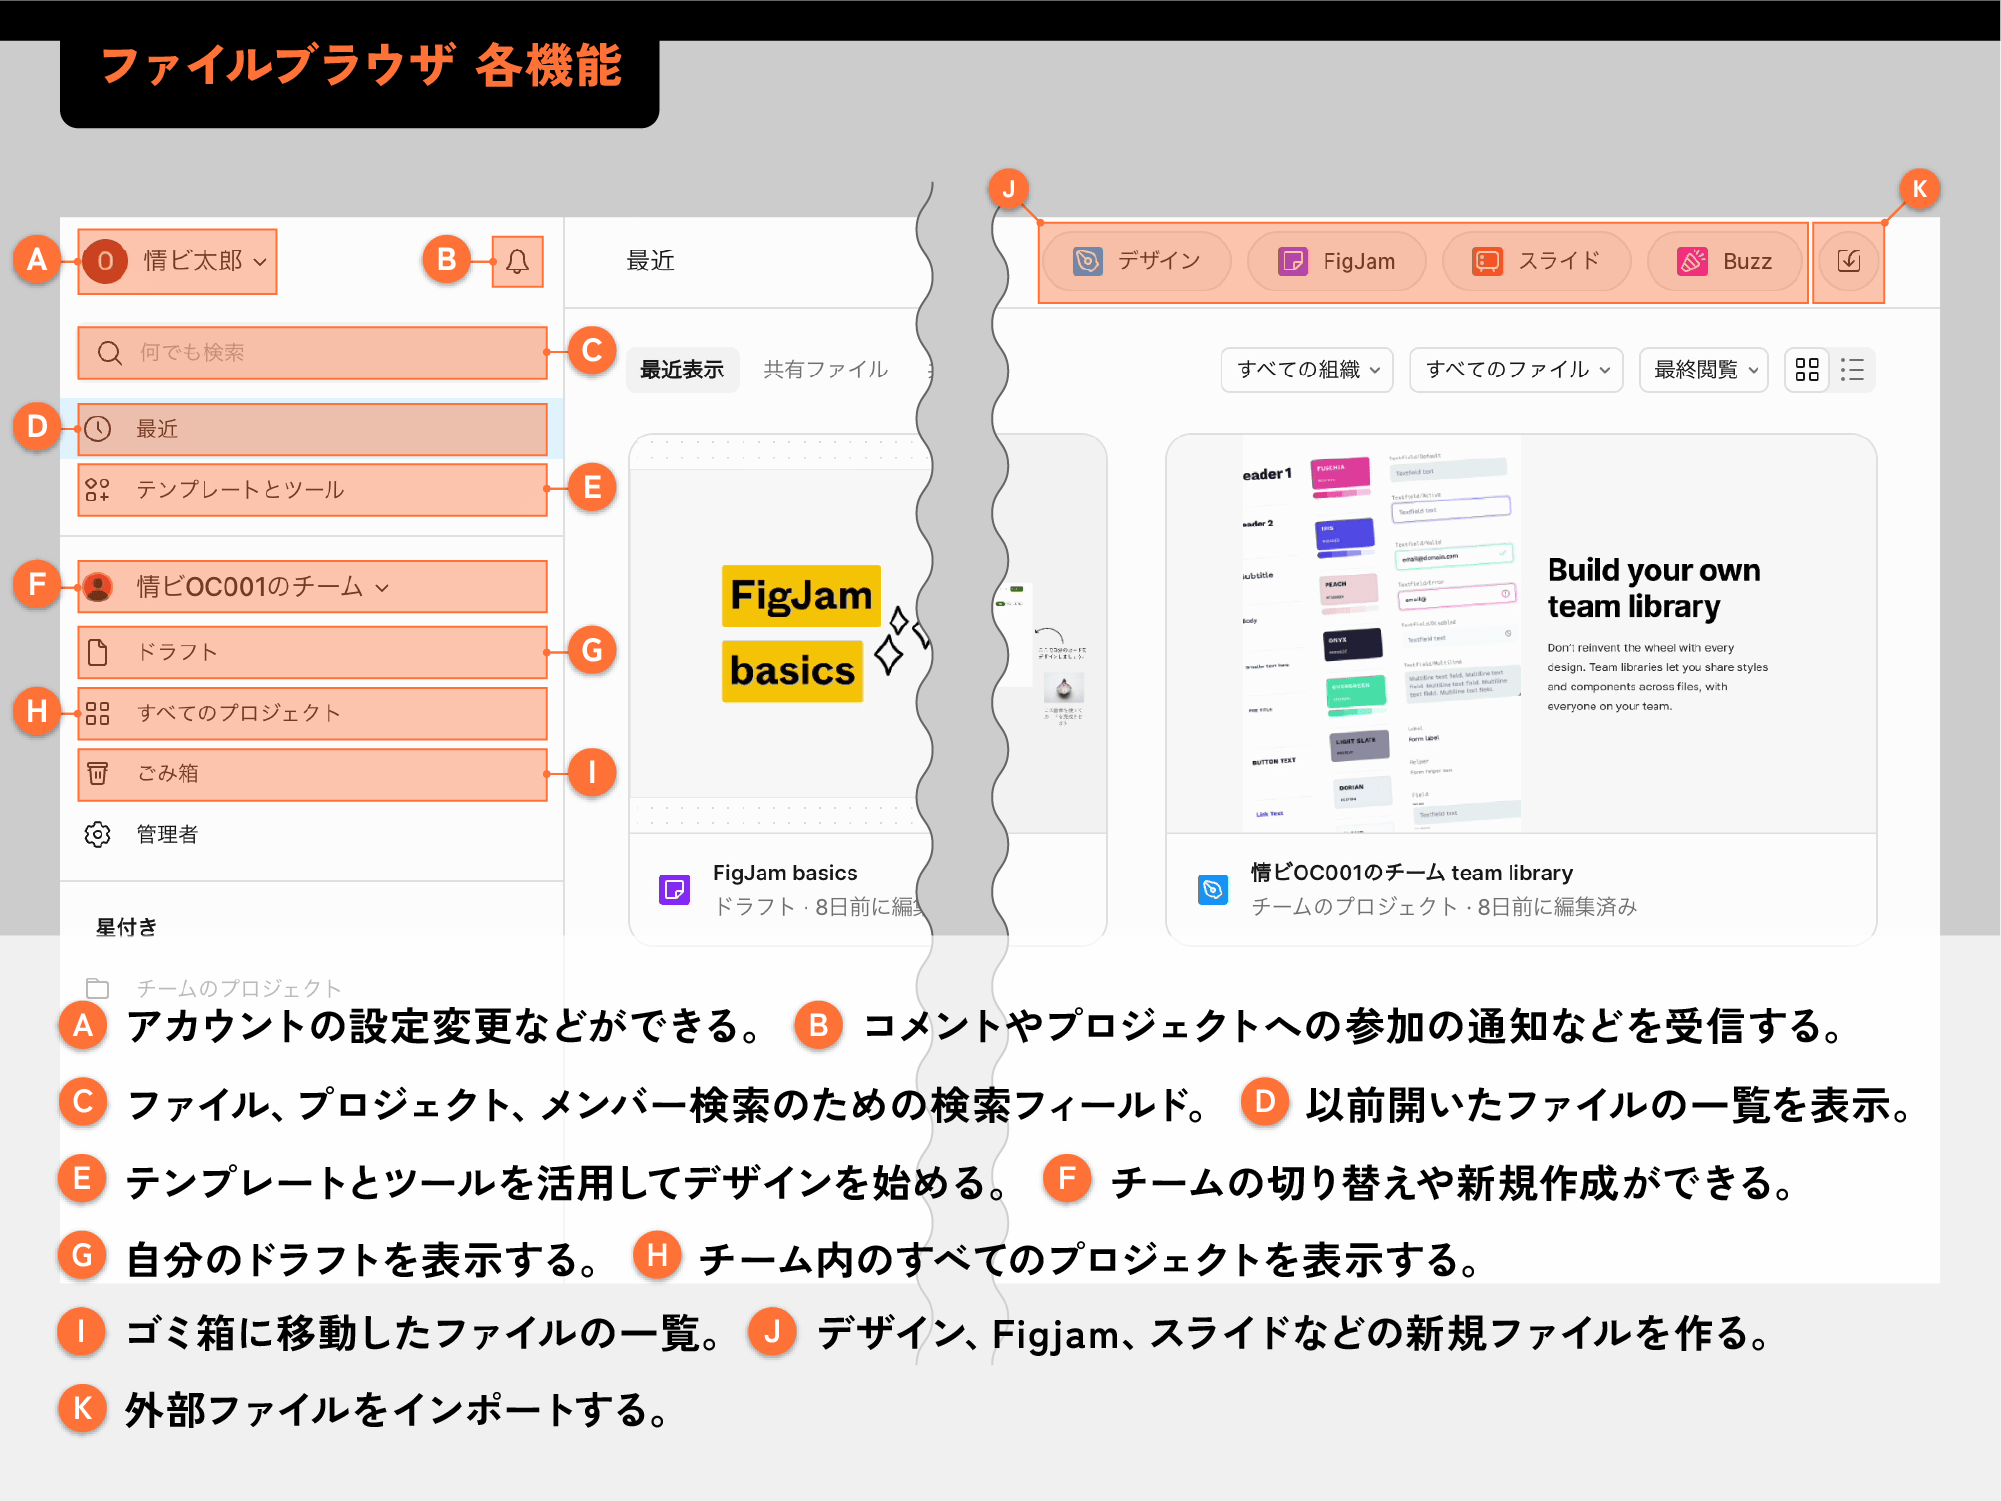Screen dimensions: 2001x1501
Task: Click the チームのプロジェクト folder icon
Action: click(x=98, y=988)
